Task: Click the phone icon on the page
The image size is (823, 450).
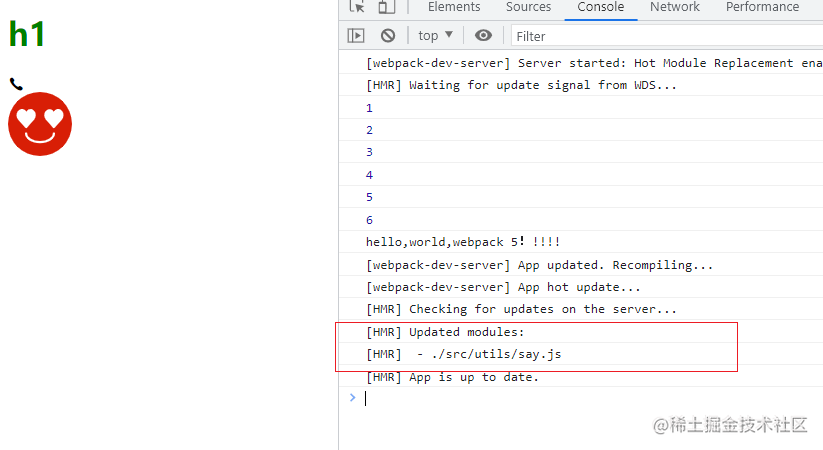Action: [x=16, y=84]
